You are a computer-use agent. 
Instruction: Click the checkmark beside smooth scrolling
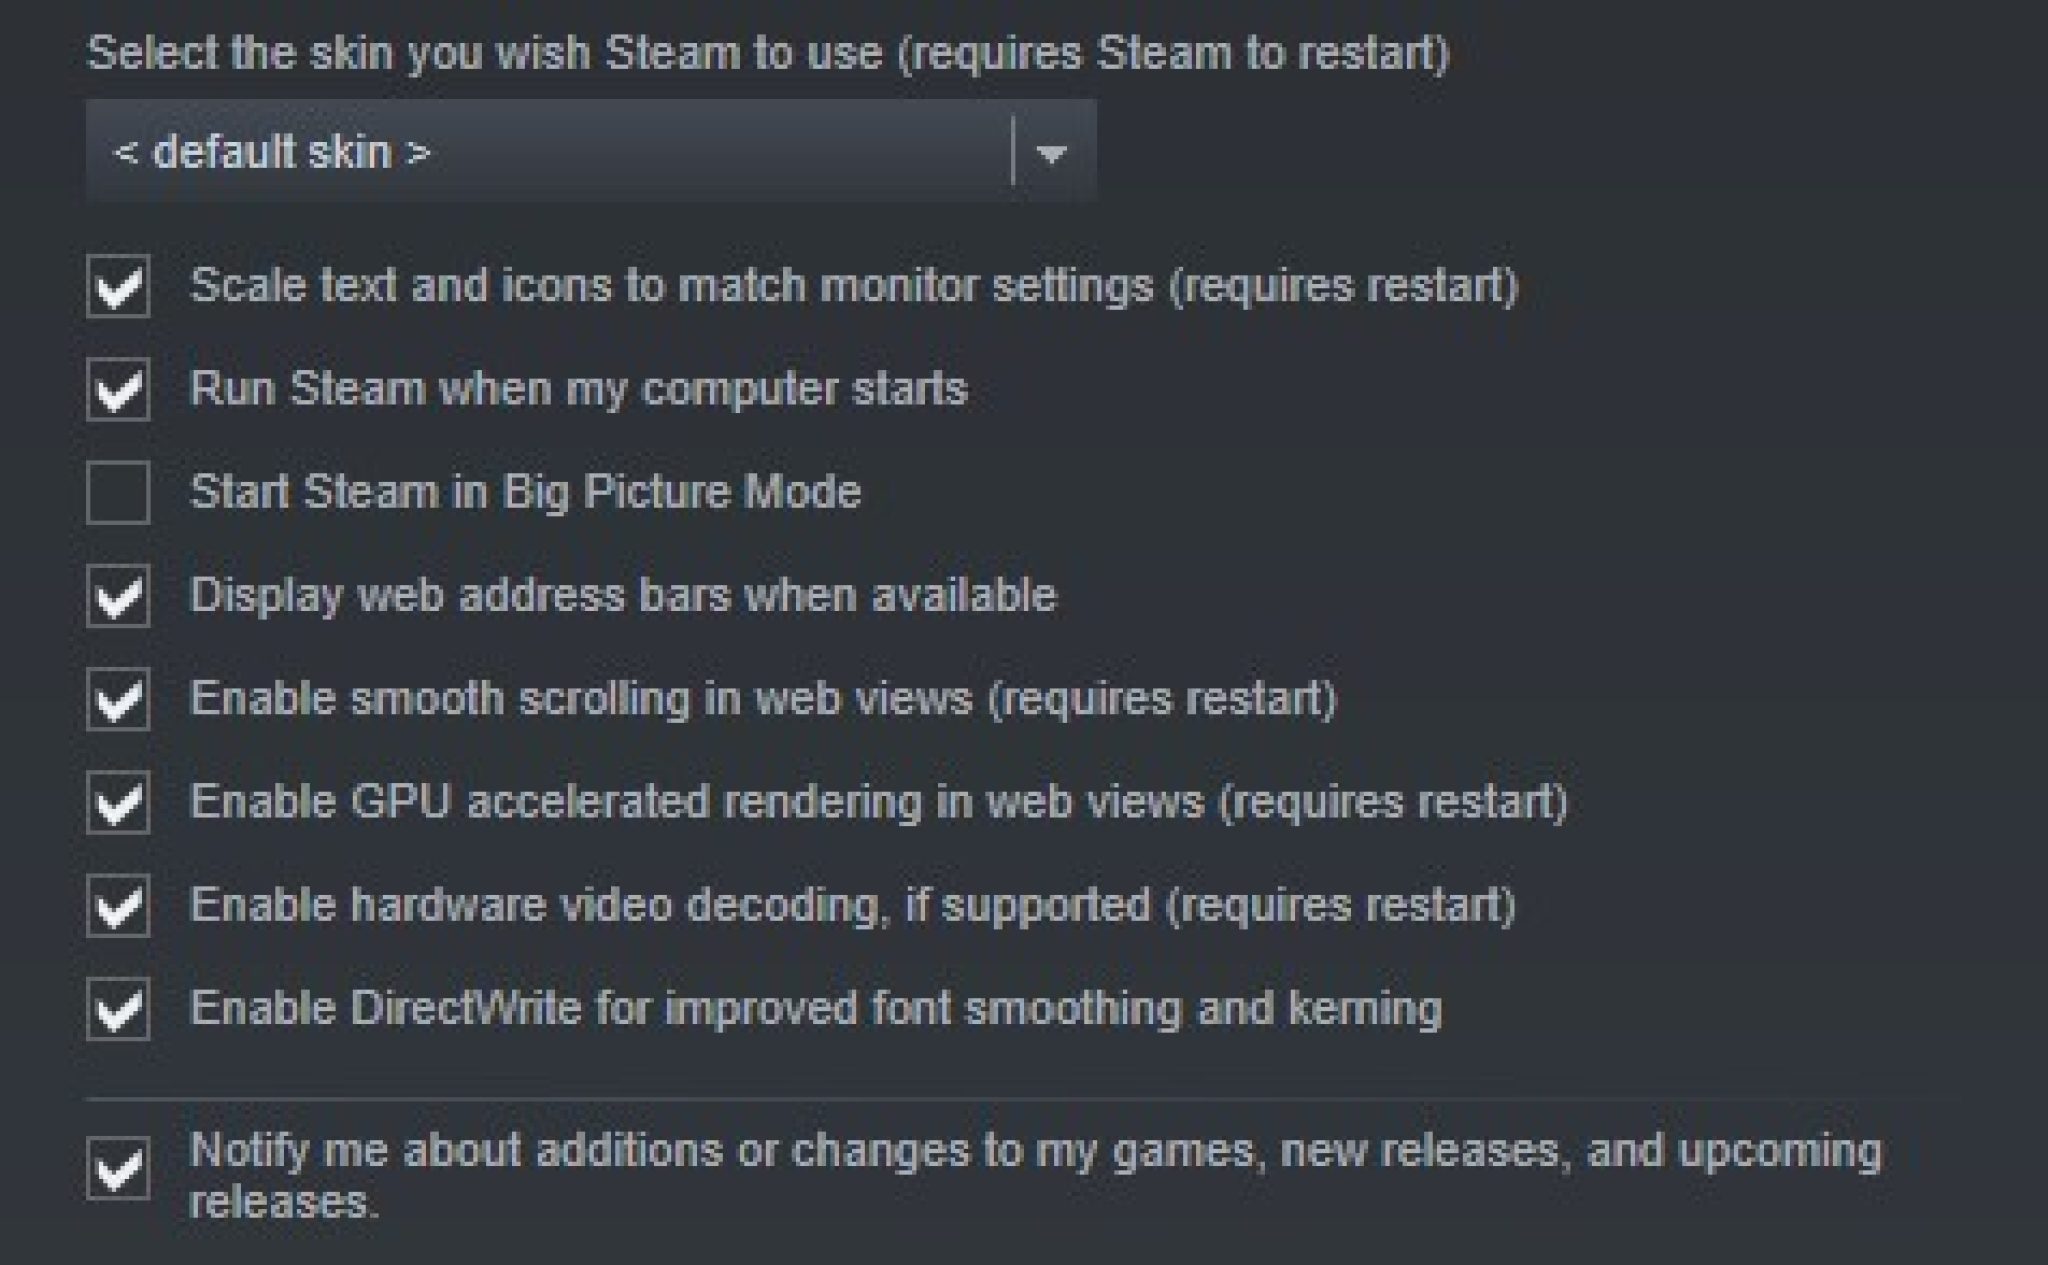[x=120, y=698]
